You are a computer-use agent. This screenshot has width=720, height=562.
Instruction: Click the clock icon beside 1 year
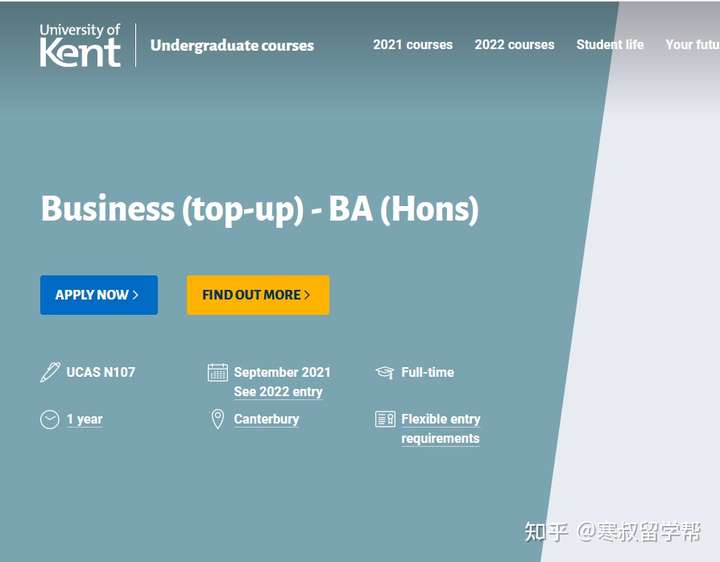click(50, 419)
